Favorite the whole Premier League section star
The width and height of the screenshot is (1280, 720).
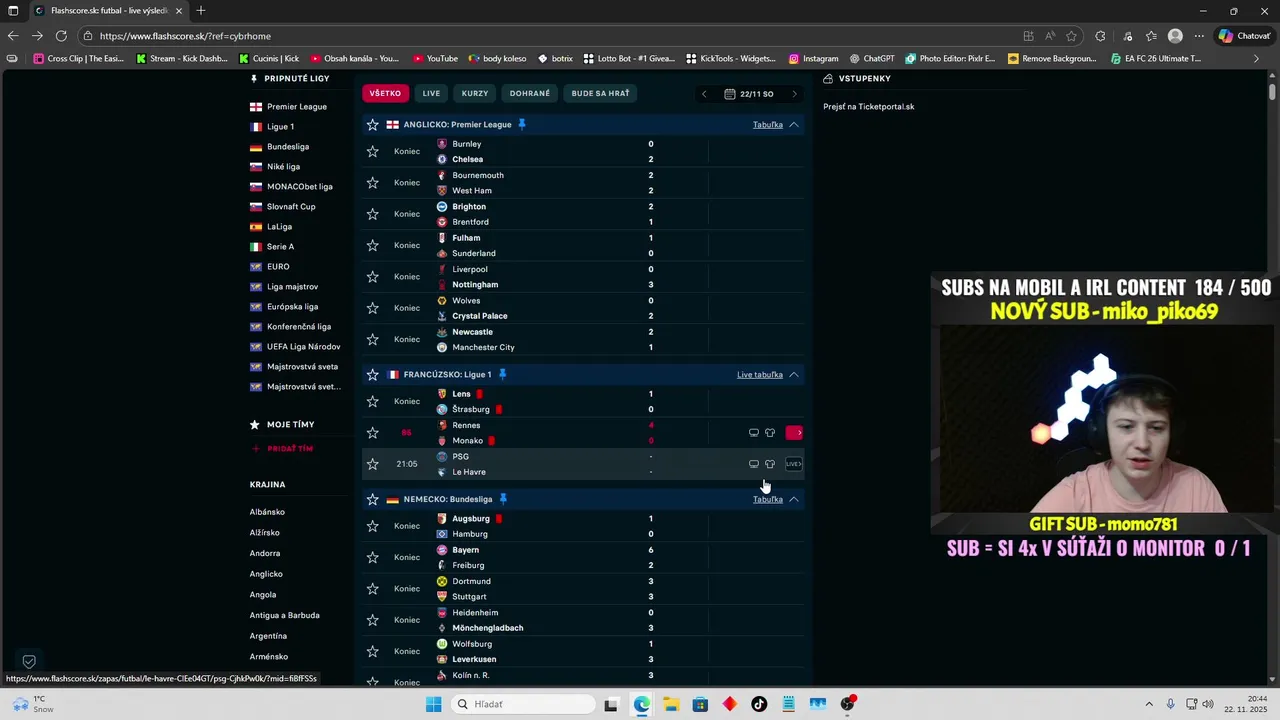[373, 125]
